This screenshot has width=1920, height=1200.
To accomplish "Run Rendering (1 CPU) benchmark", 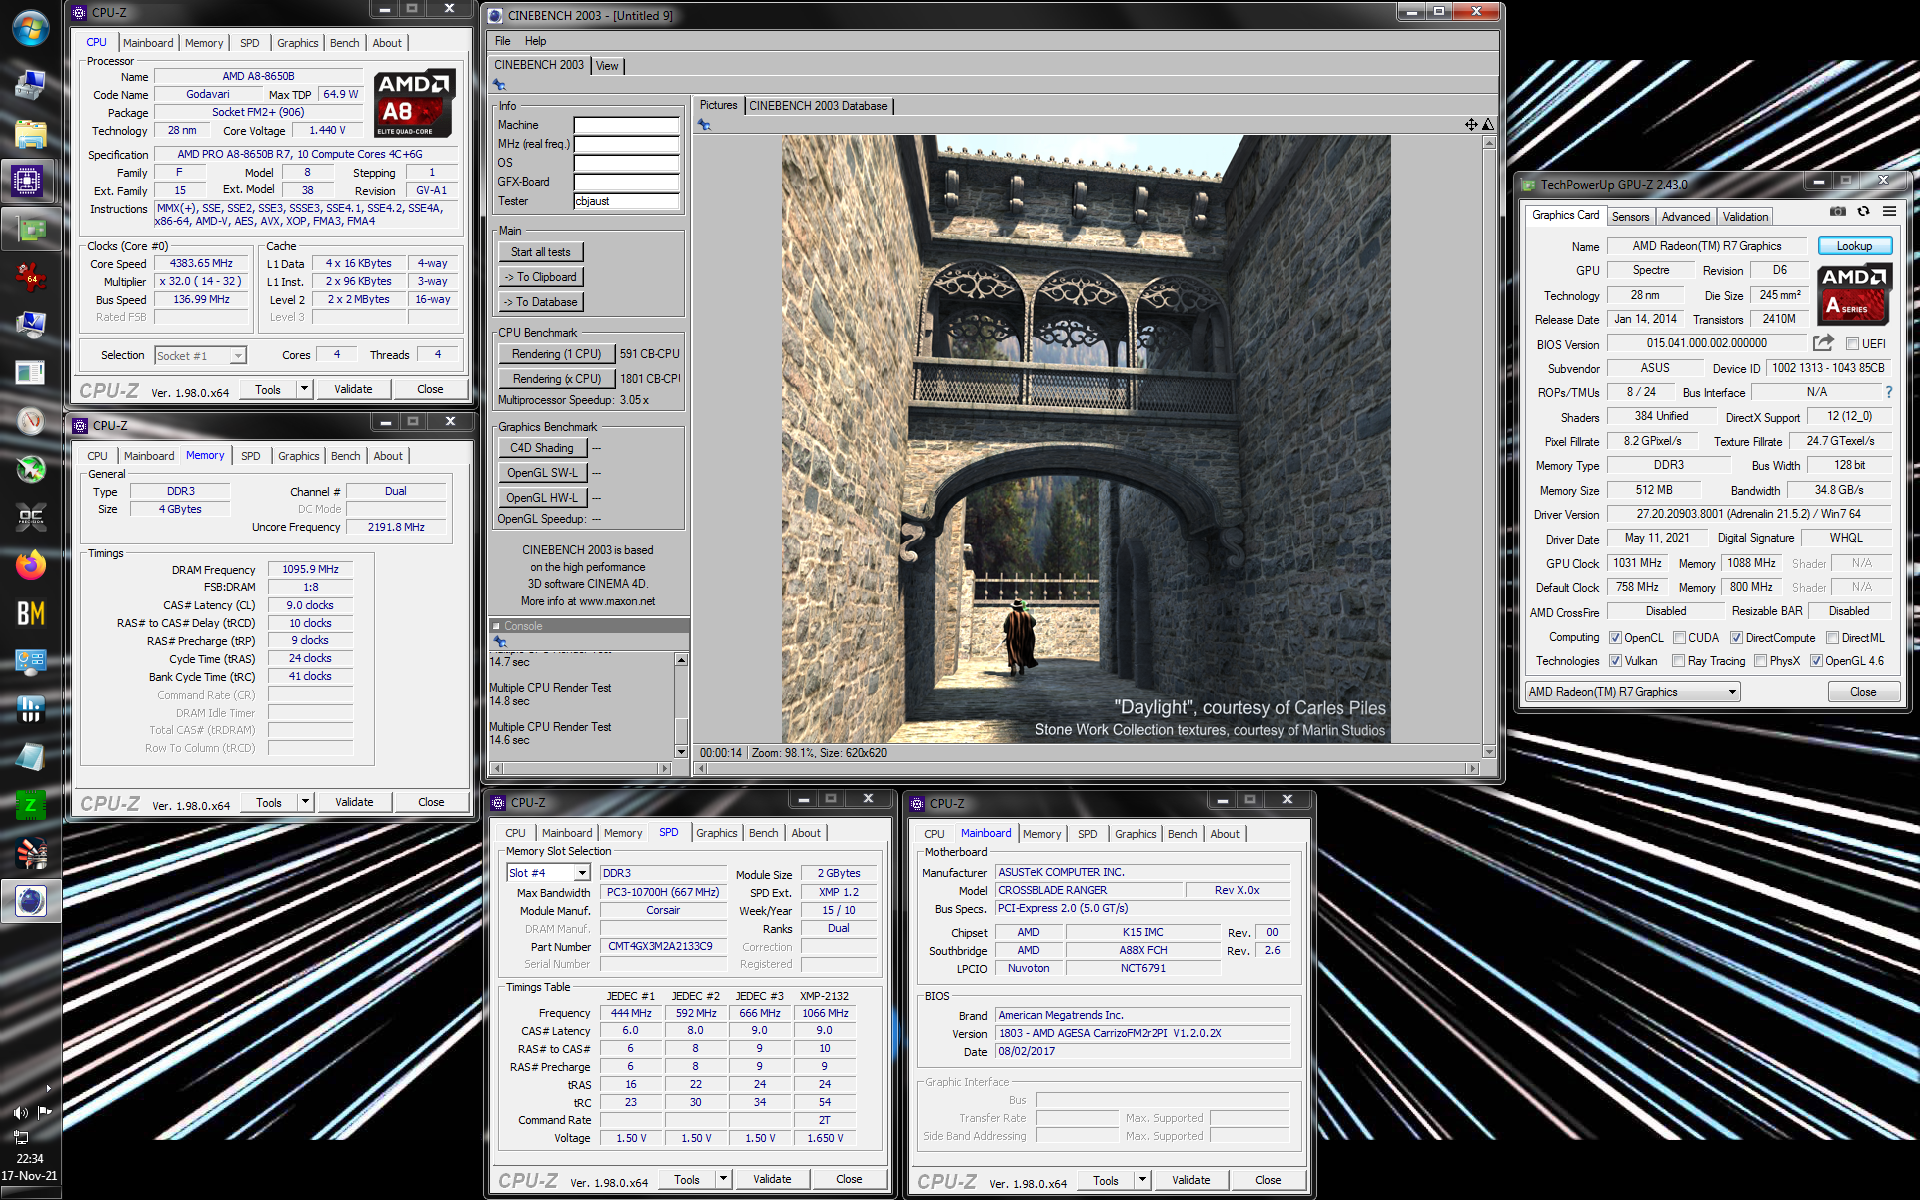I will tap(556, 354).
